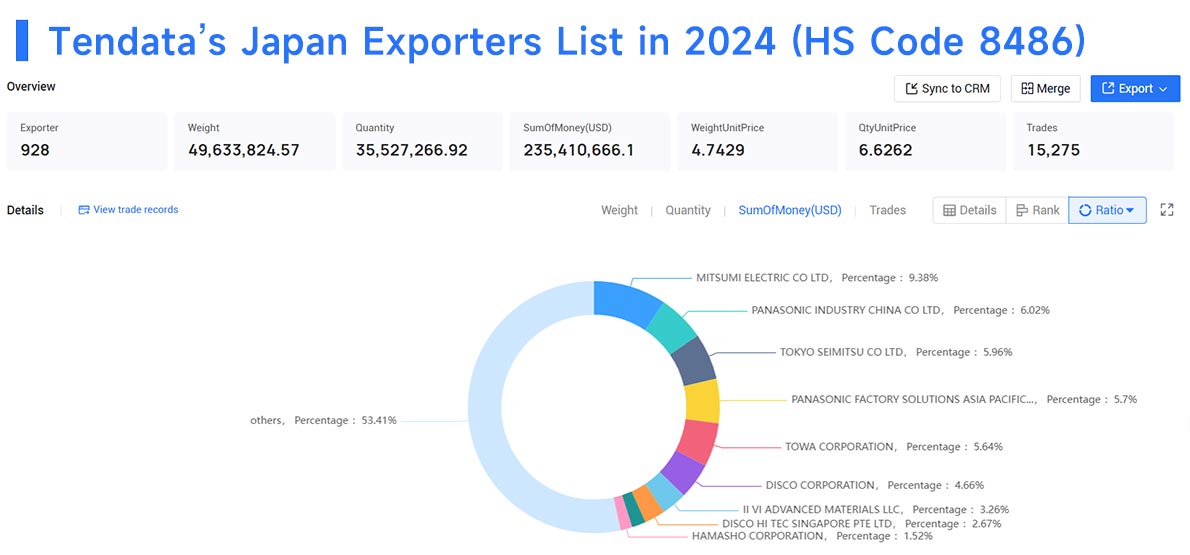The height and width of the screenshot is (555, 1190).
Task: Click the Weight summary card
Action: (255, 141)
